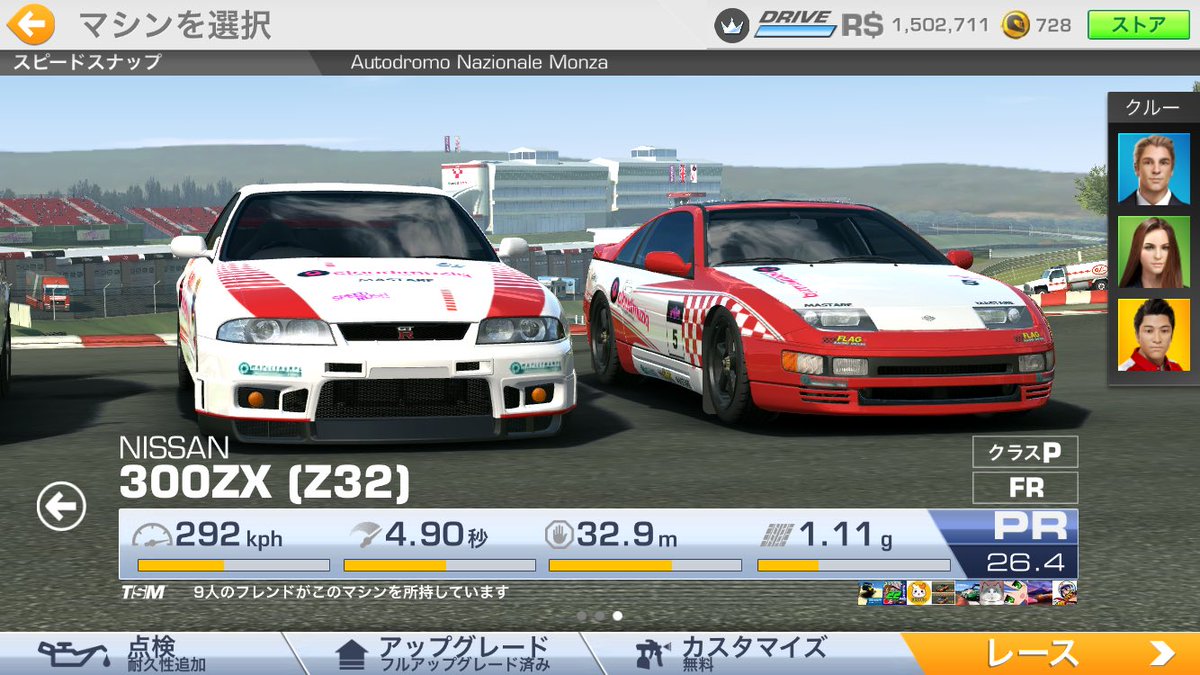Viewport: 1200px width, 675px height.
Task: Start the race with レース button
Action: click(1050, 653)
